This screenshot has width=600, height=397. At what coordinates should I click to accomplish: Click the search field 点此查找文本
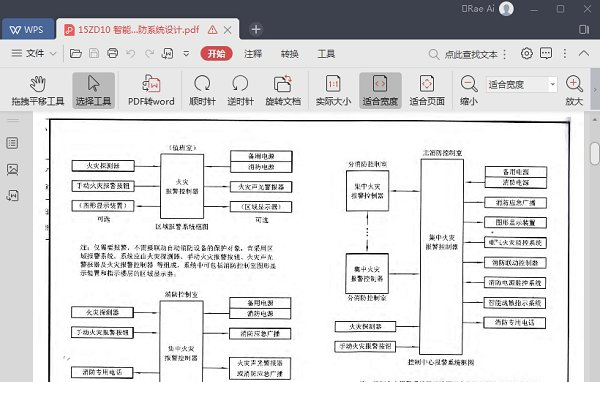[x=471, y=55]
